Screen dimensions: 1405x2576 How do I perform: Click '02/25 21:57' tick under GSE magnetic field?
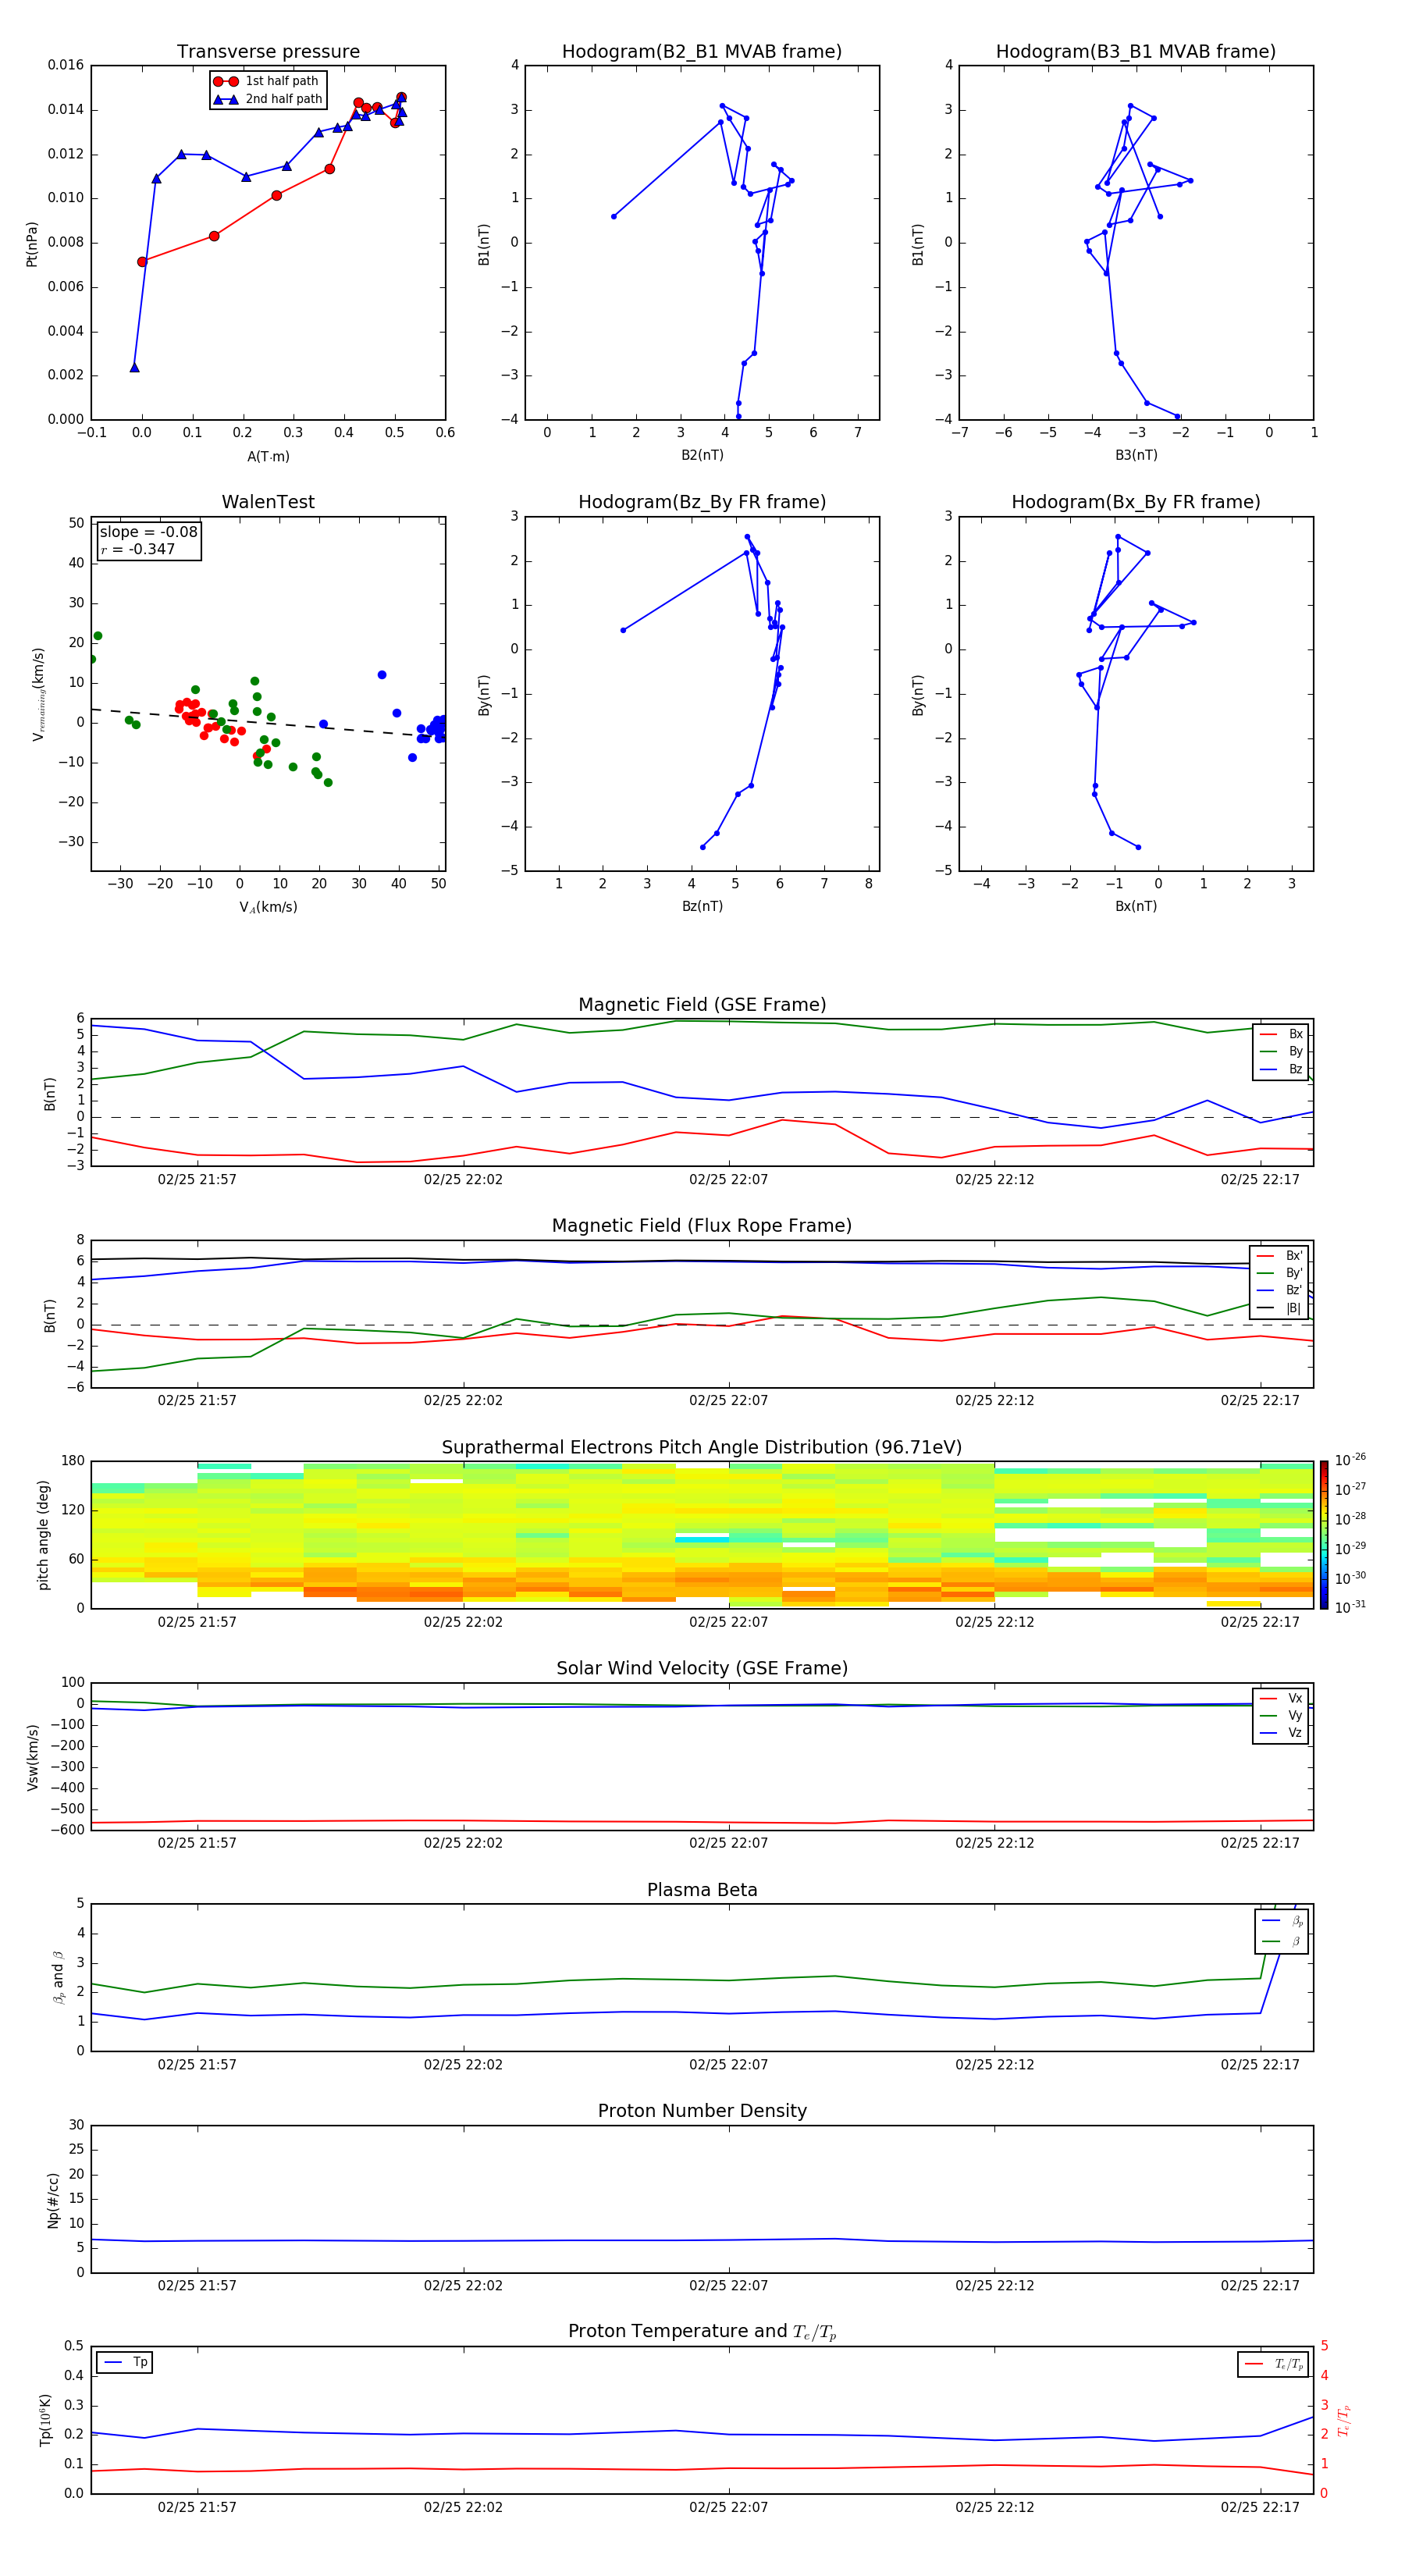click(x=197, y=1179)
